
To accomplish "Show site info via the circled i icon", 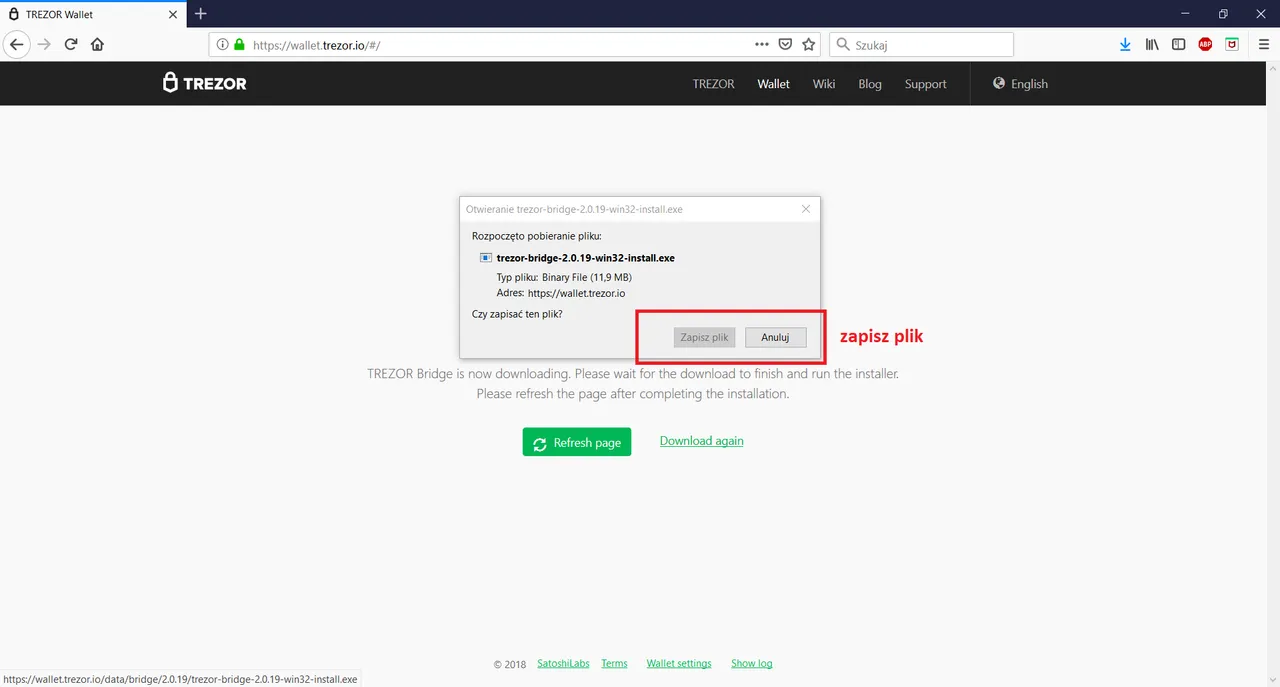I will coord(222,44).
